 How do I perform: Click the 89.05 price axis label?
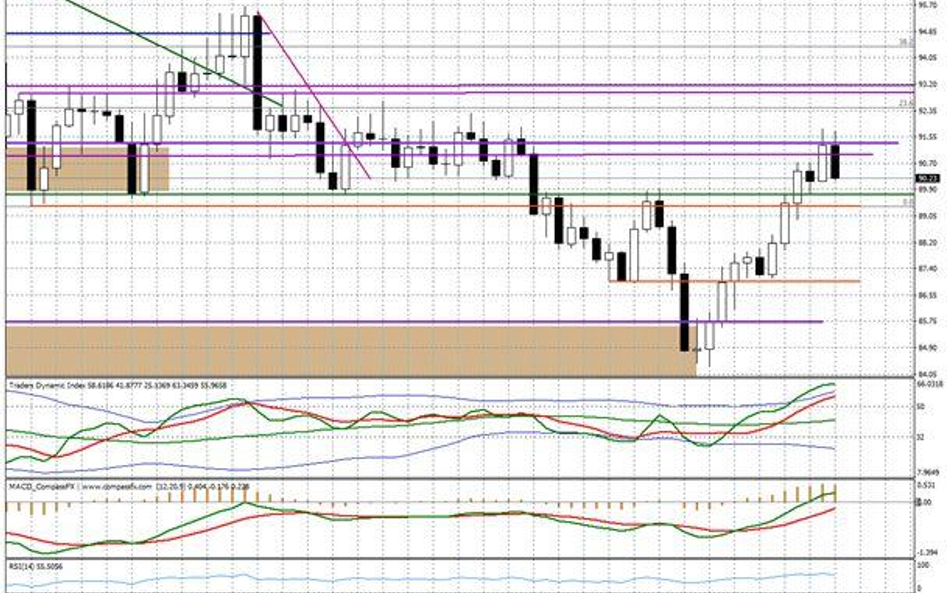point(928,216)
